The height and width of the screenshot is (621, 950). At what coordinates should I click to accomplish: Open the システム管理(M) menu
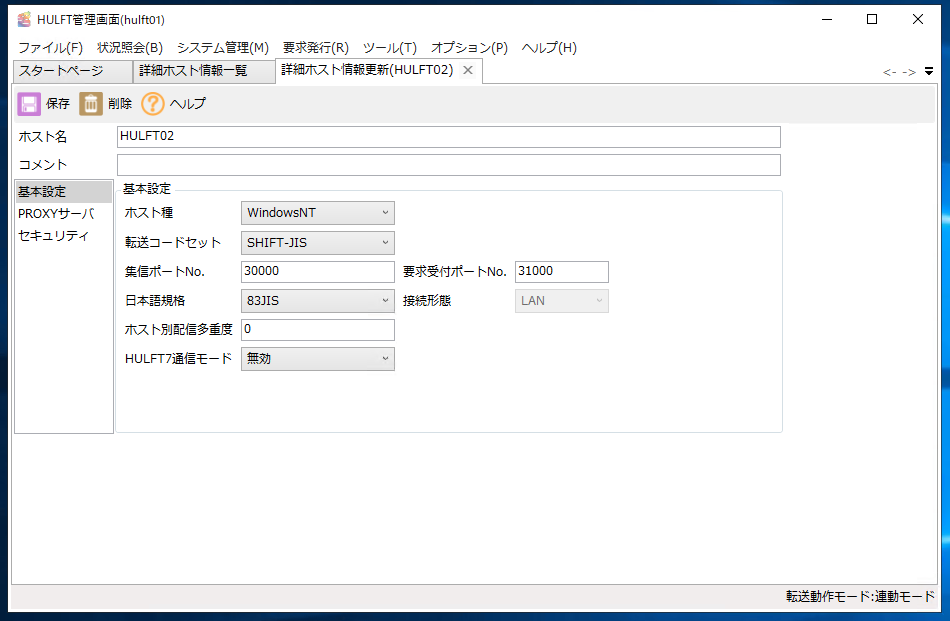223,48
